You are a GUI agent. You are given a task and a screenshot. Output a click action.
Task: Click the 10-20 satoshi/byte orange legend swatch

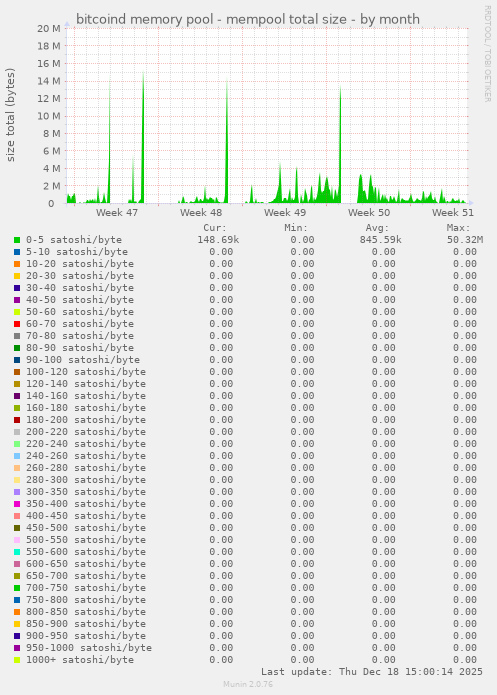click(17, 264)
